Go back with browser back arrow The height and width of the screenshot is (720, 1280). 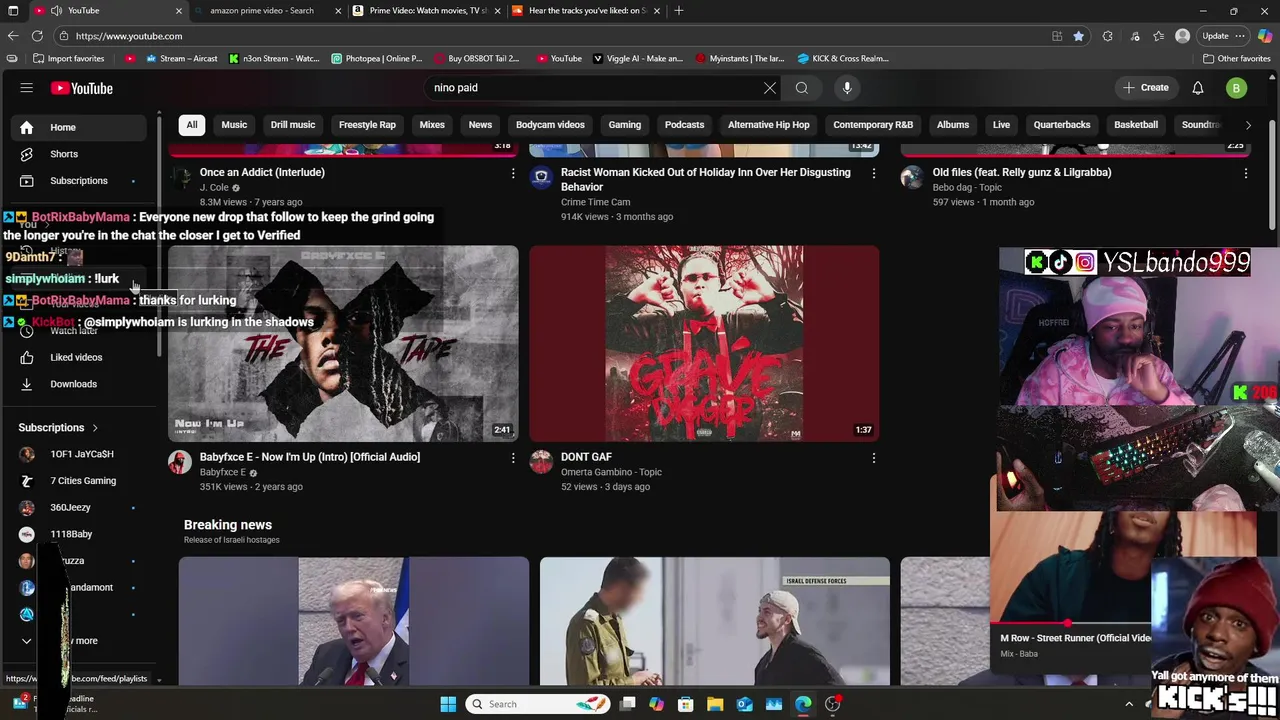click(x=12, y=36)
